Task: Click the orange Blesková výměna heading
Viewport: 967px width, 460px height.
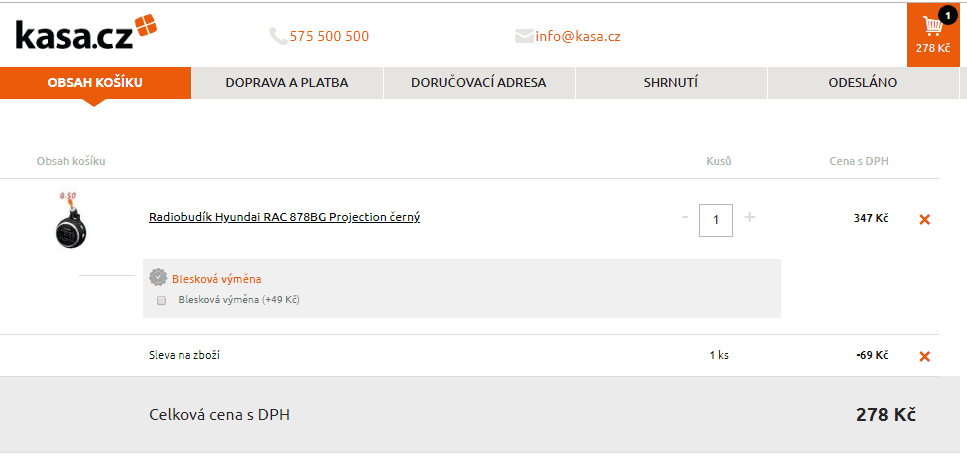Action: (x=216, y=279)
